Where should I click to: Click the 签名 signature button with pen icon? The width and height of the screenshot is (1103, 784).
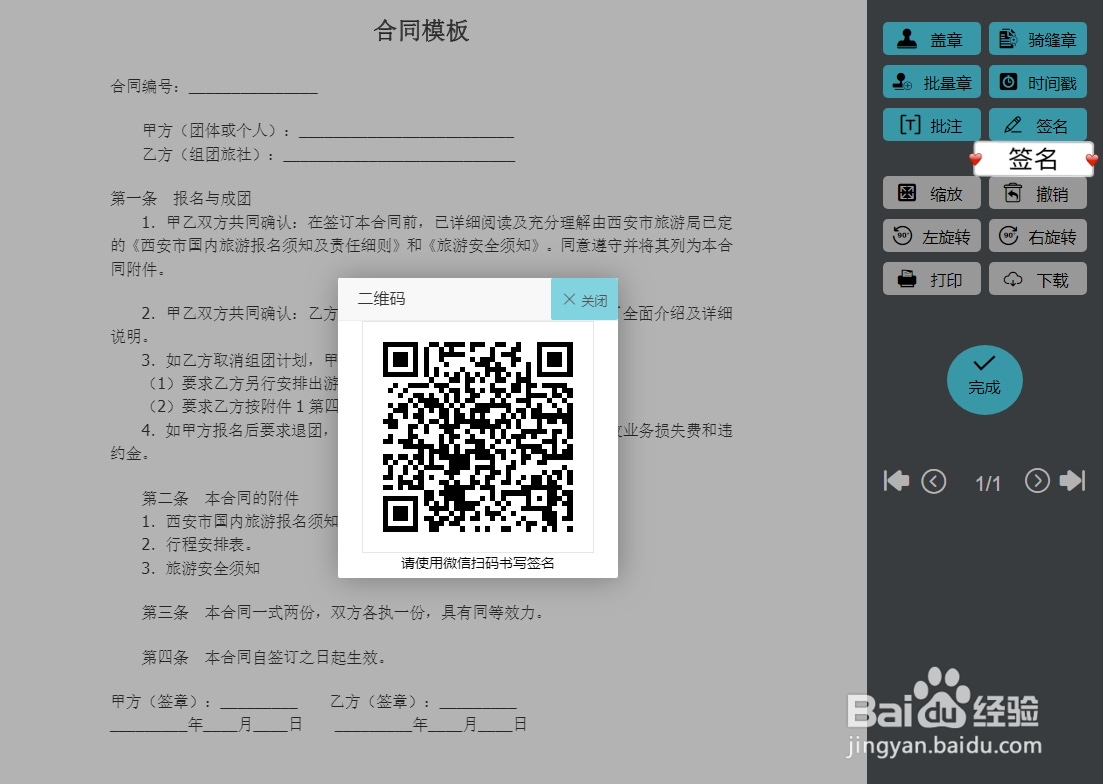tap(1038, 125)
